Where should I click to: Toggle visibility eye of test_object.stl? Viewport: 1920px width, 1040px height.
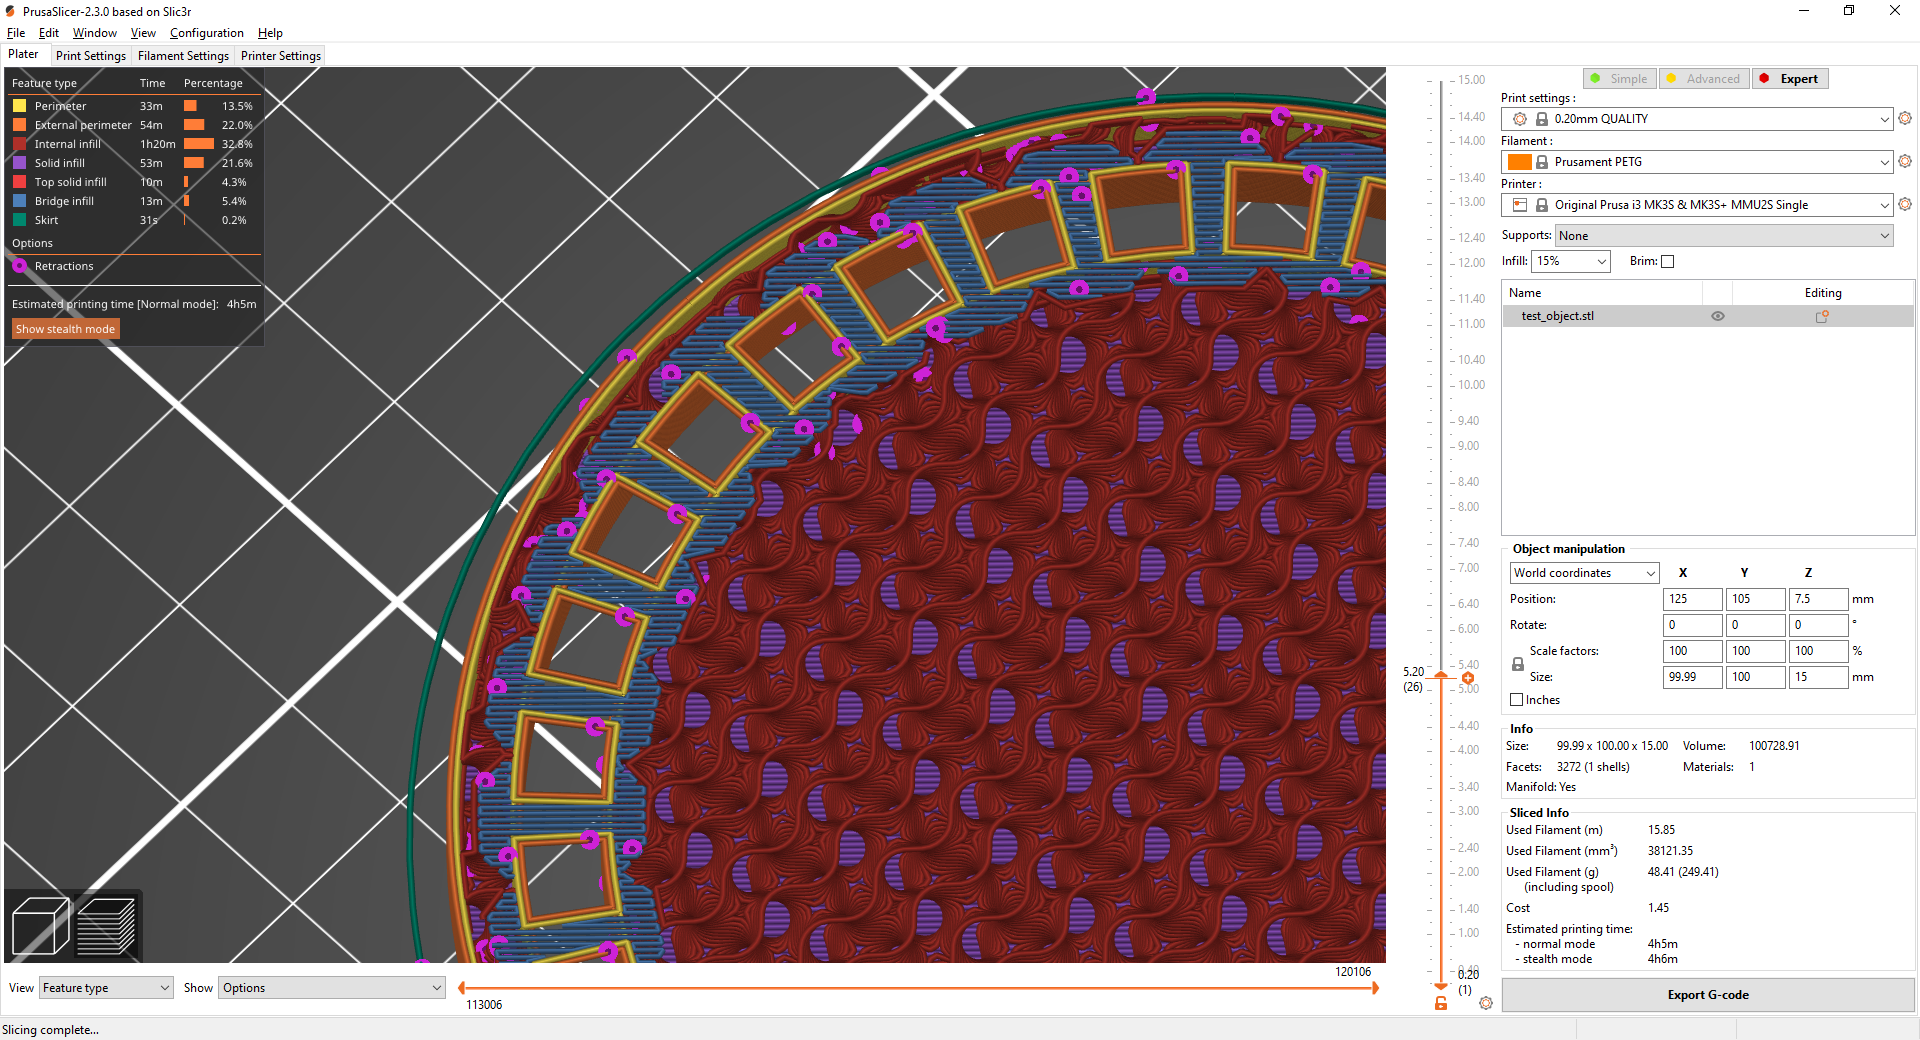pyautogui.click(x=1718, y=316)
